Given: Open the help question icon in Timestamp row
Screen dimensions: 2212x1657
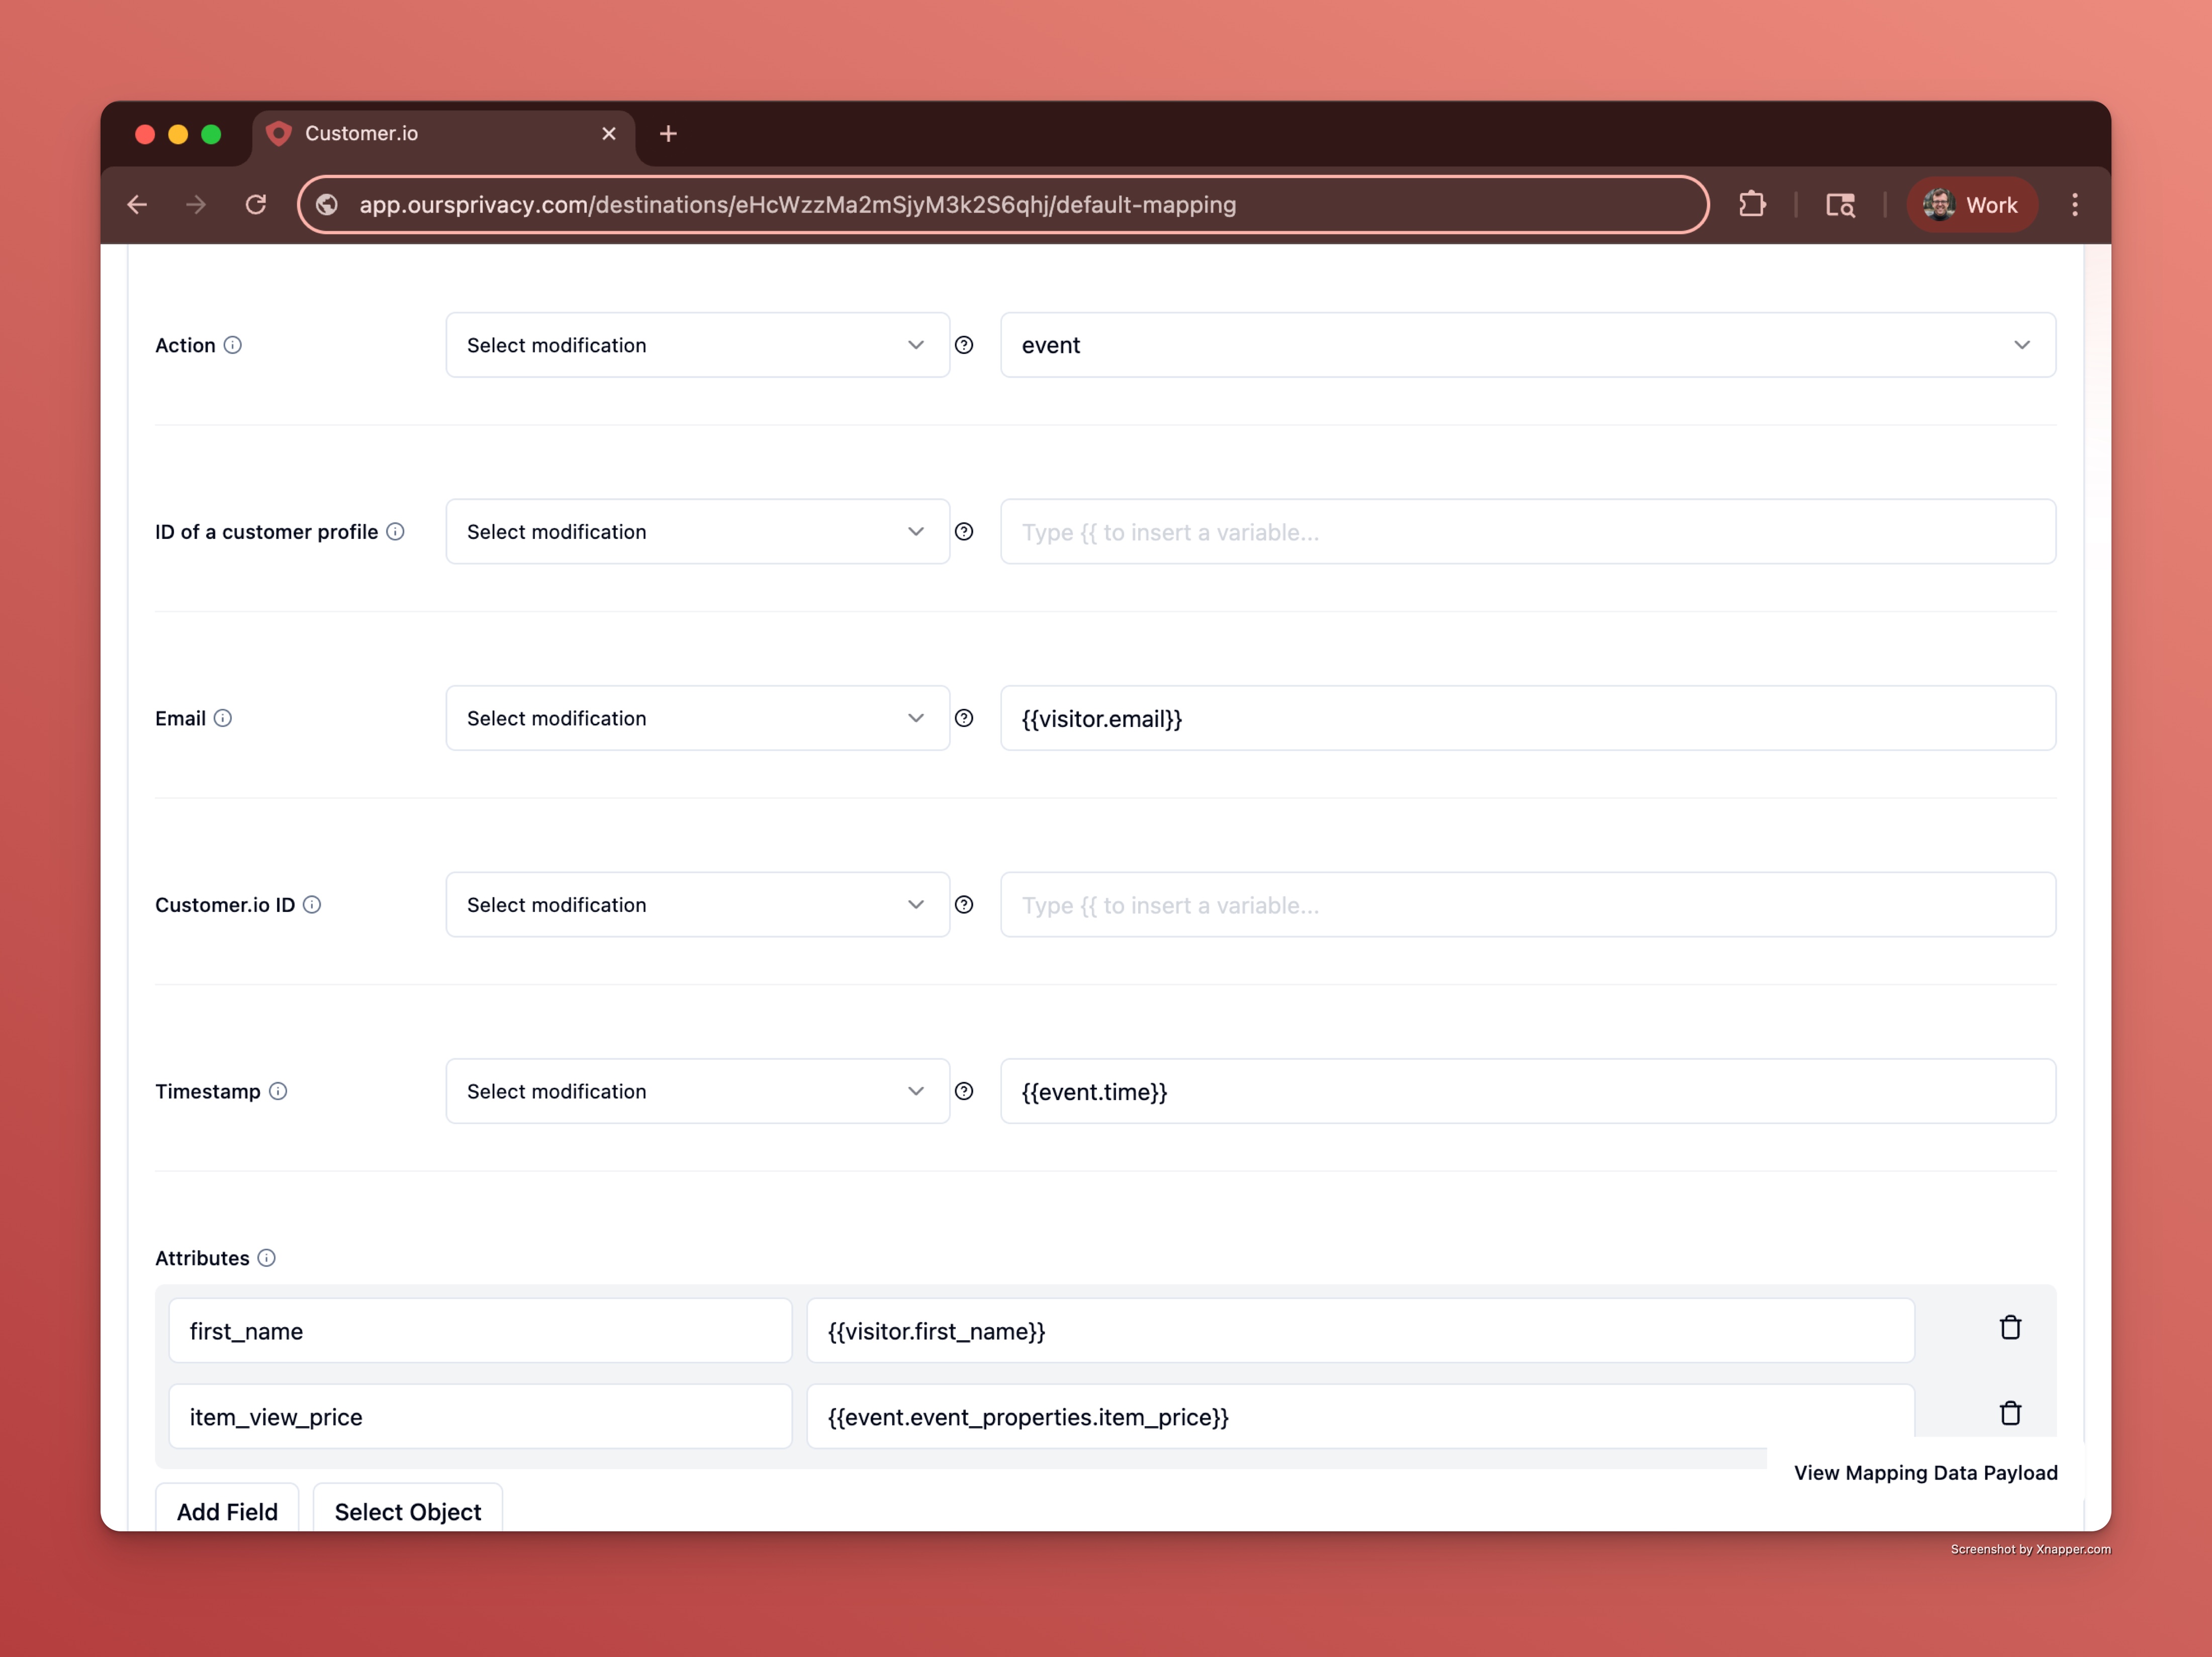Looking at the screenshot, I should pos(964,1091).
